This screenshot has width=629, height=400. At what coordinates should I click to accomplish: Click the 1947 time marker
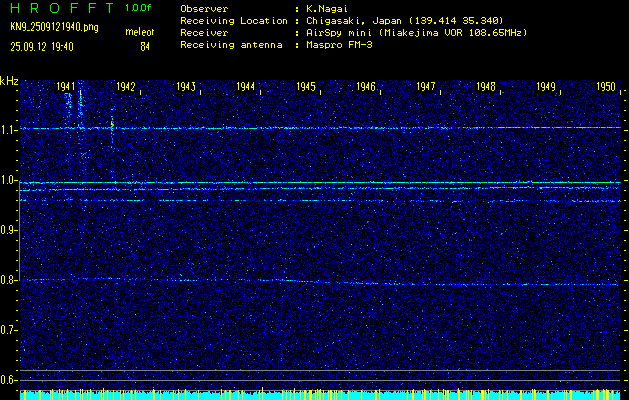point(426,87)
